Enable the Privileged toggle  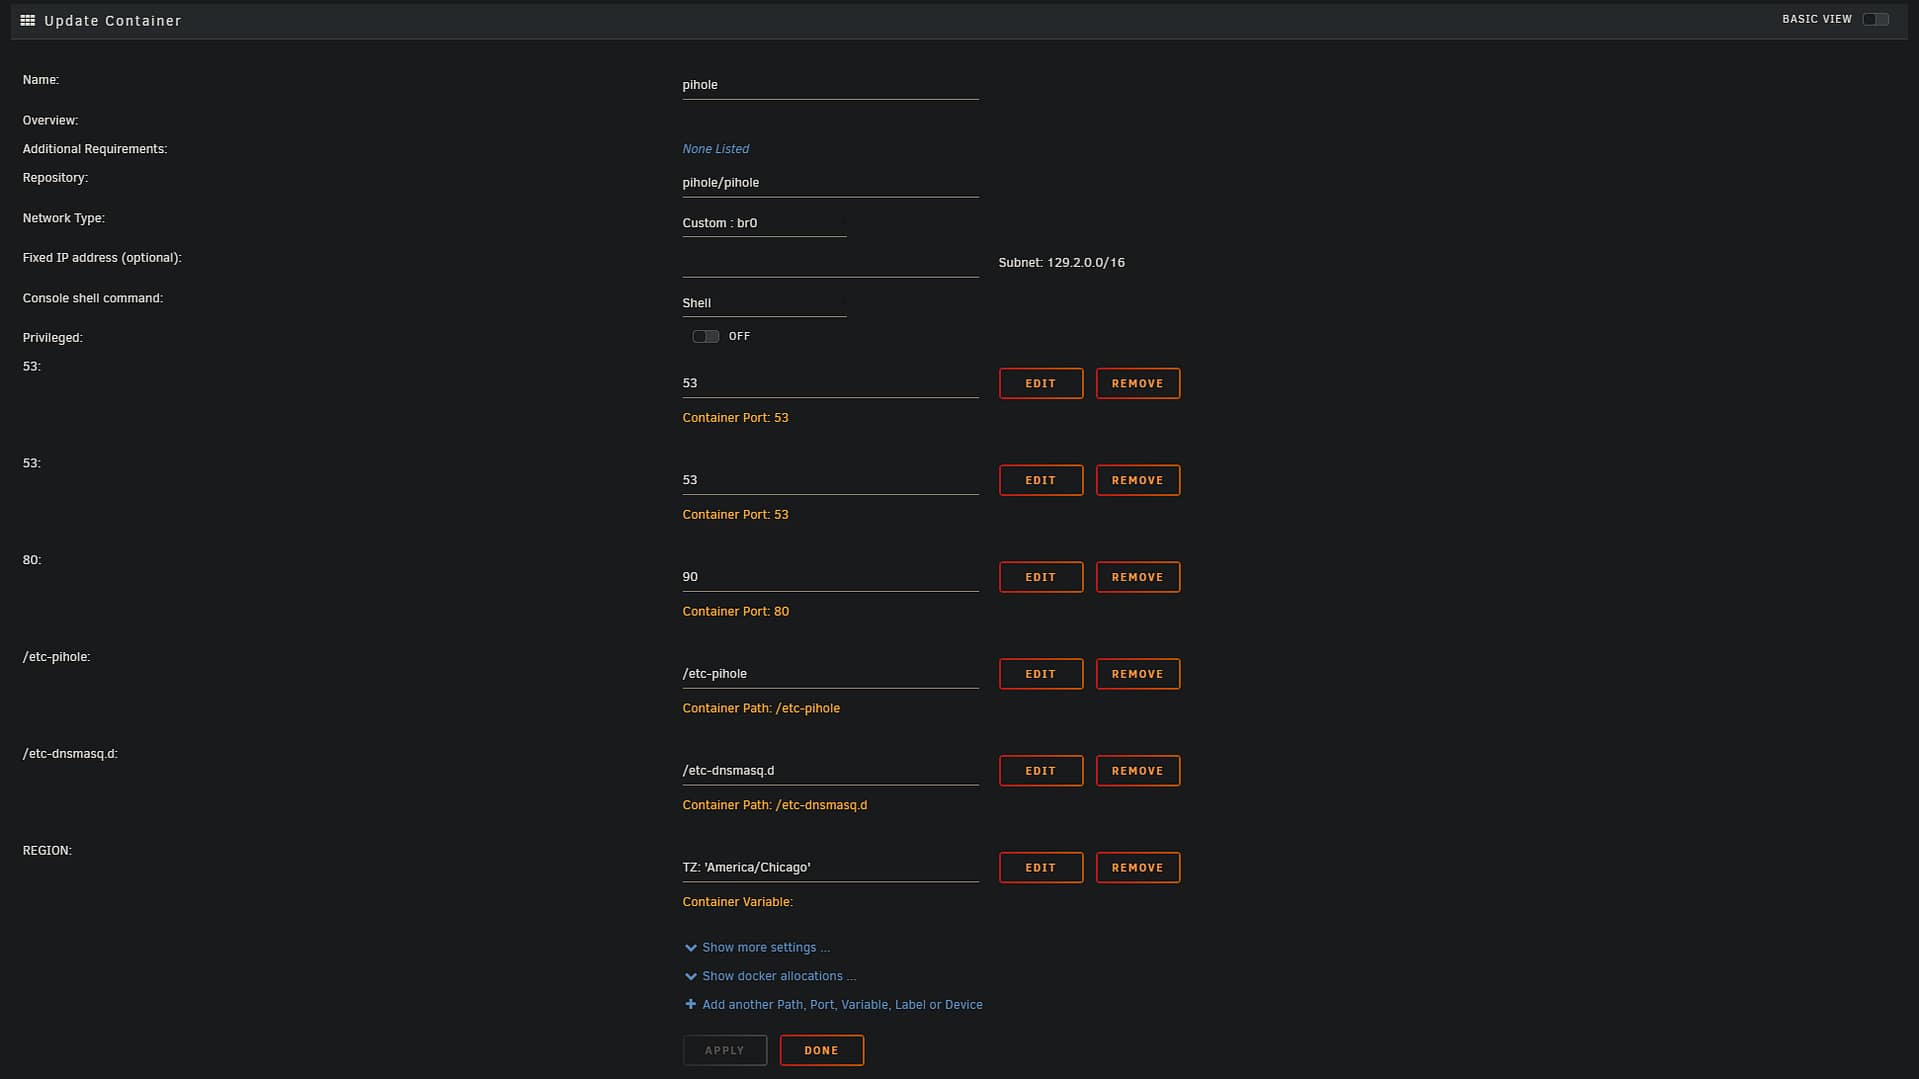[x=705, y=336]
